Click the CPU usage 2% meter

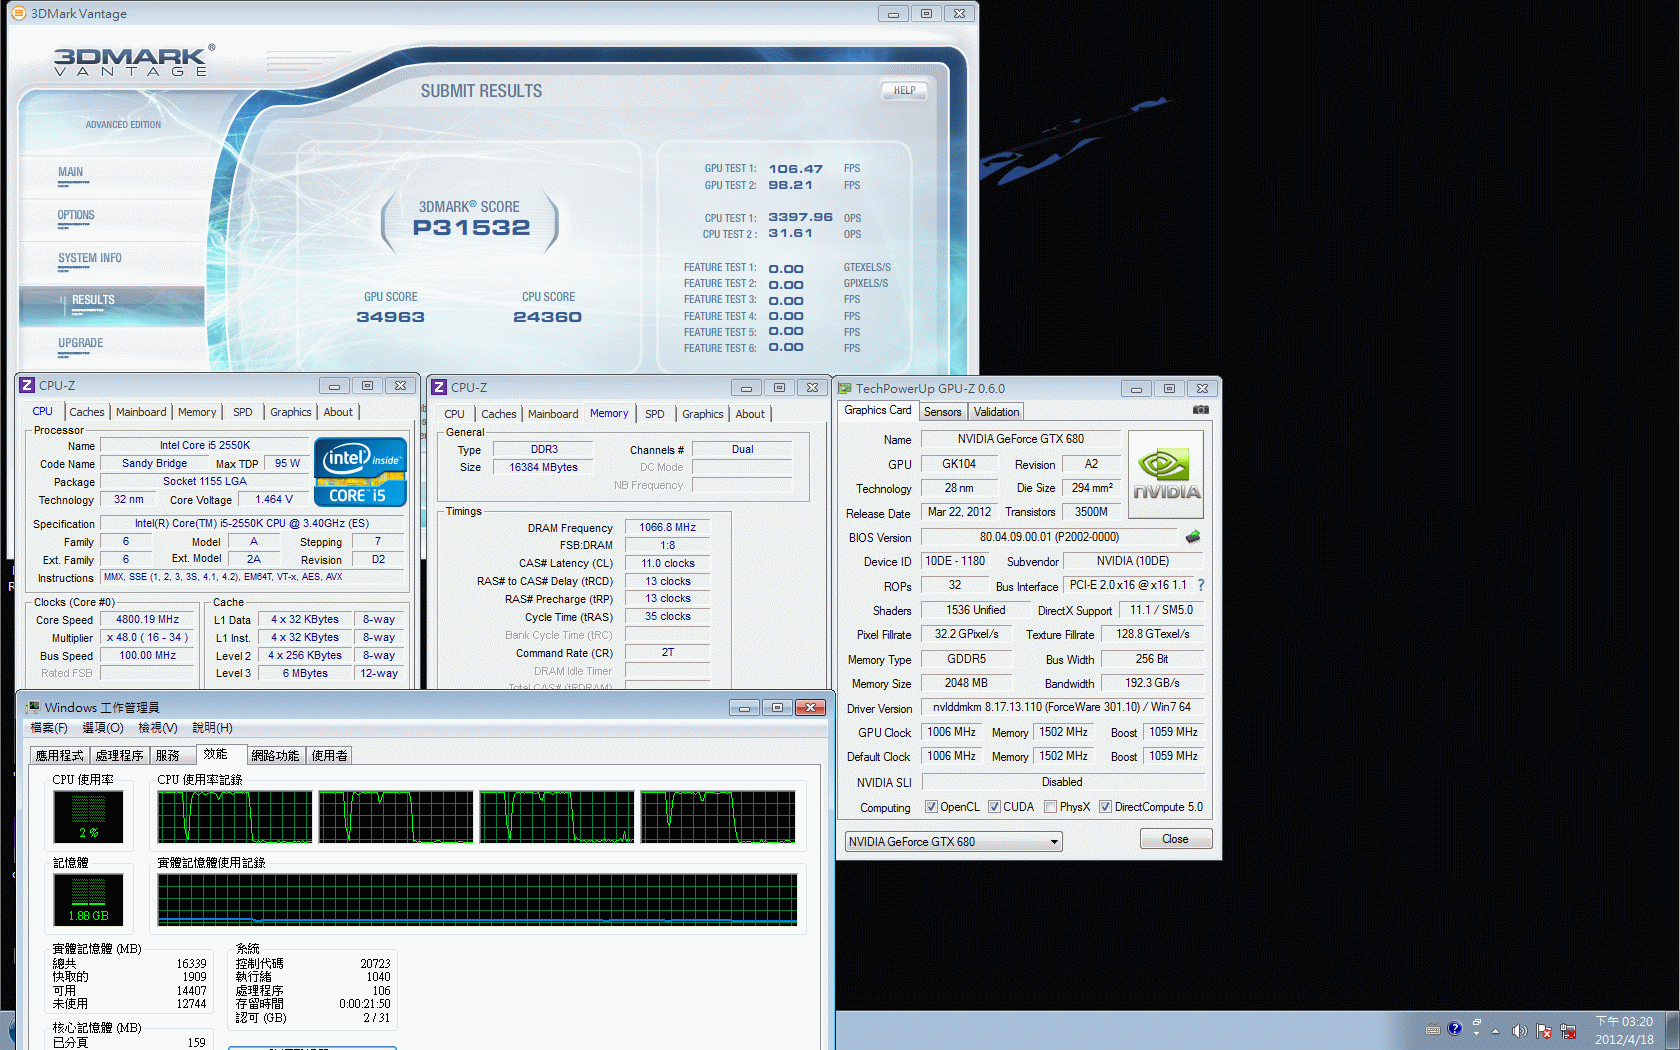pos(88,816)
